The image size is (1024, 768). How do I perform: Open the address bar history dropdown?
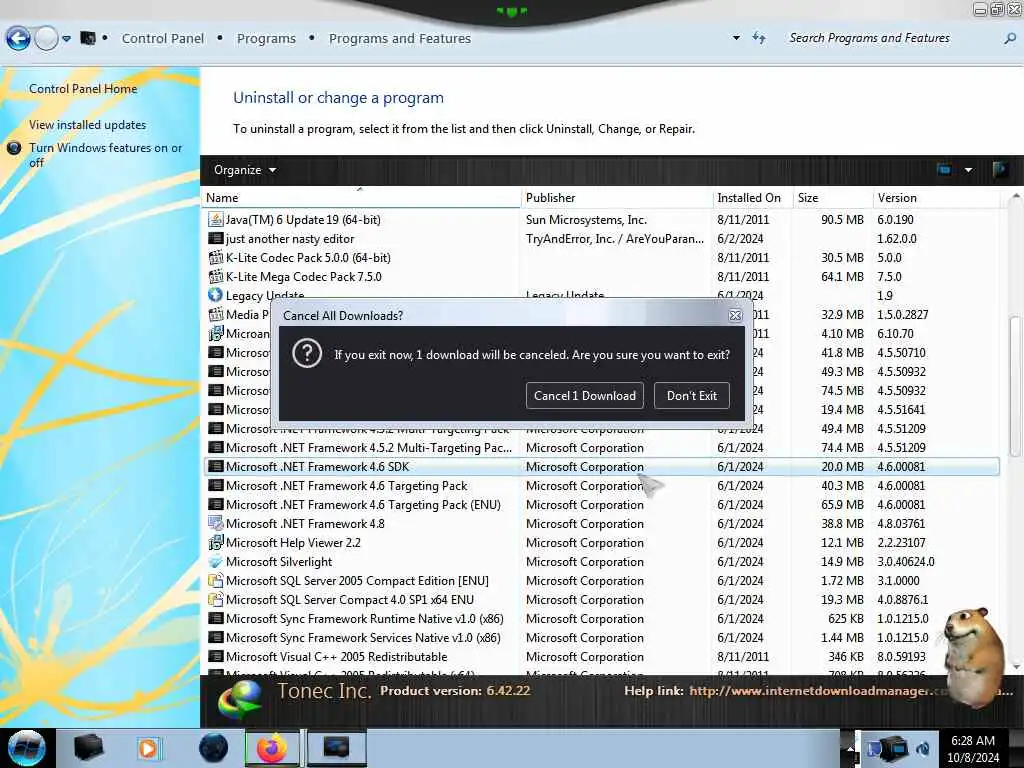tap(736, 38)
